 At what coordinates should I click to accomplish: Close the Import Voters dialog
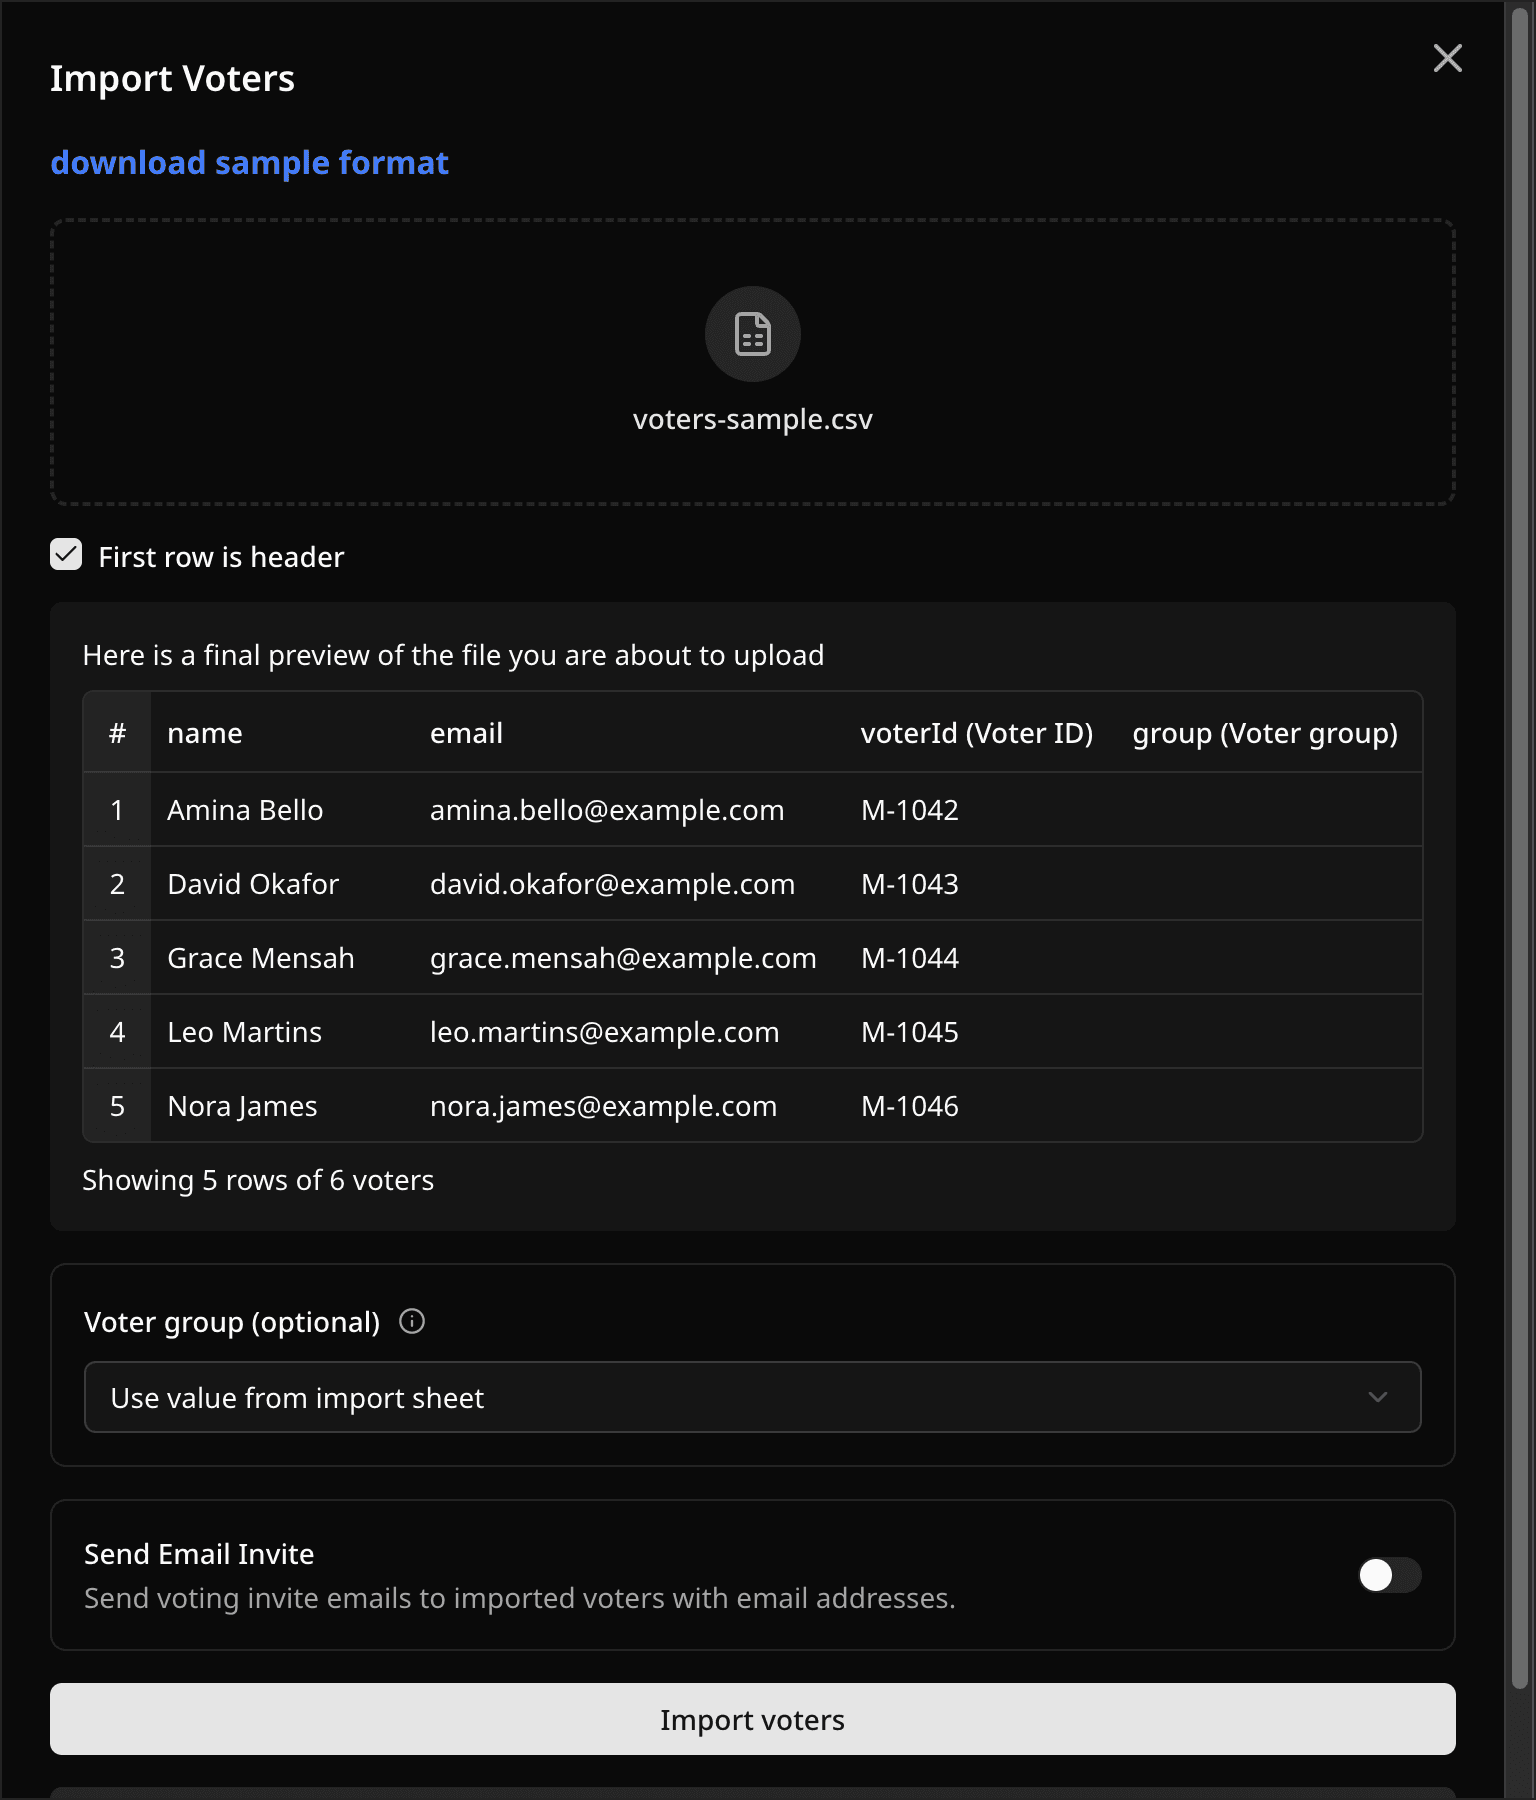coord(1447,58)
